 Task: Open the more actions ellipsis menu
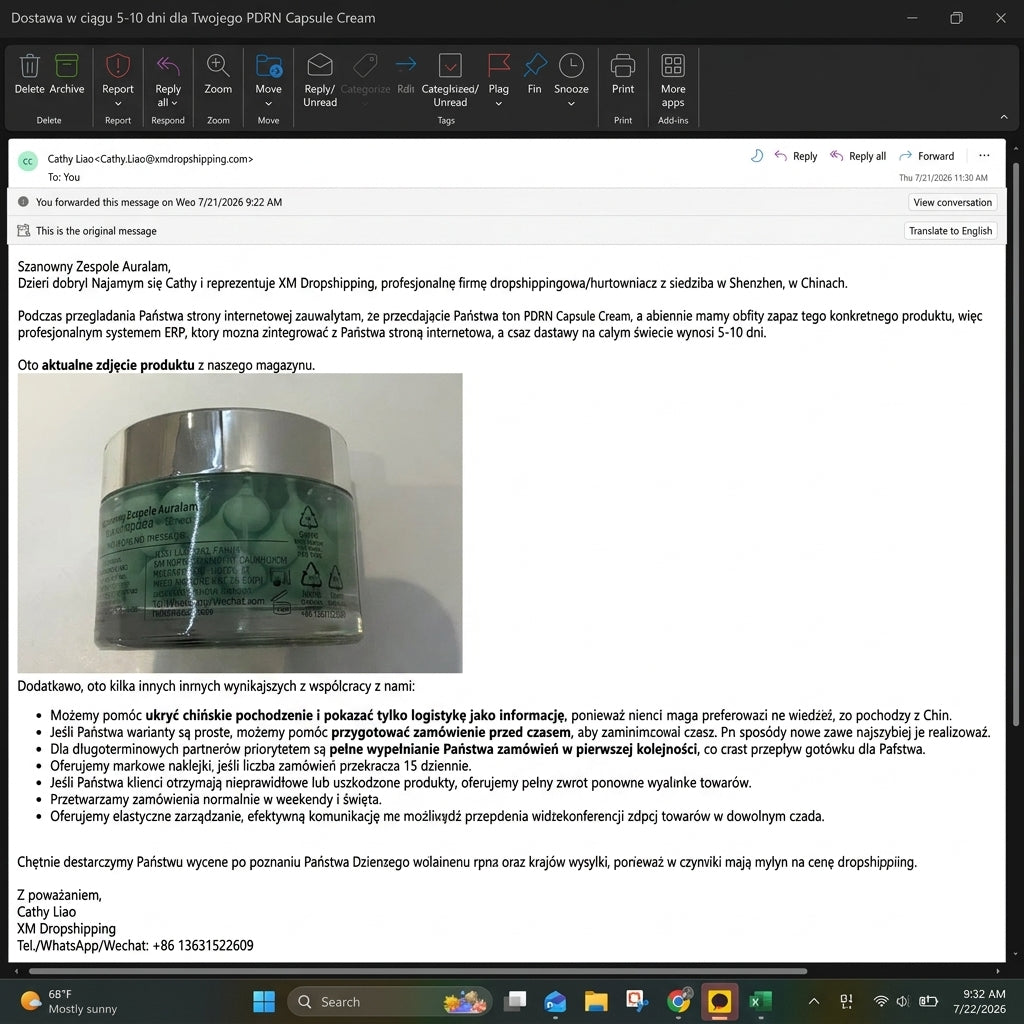tap(984, 155)
